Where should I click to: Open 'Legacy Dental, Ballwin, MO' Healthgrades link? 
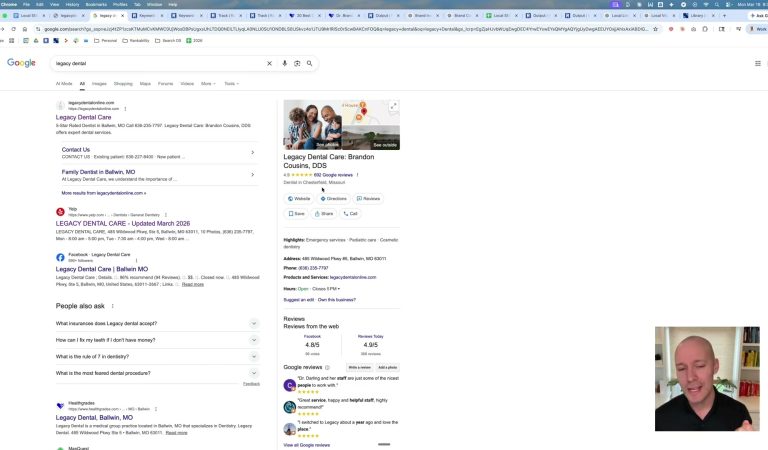pos(94,418)
